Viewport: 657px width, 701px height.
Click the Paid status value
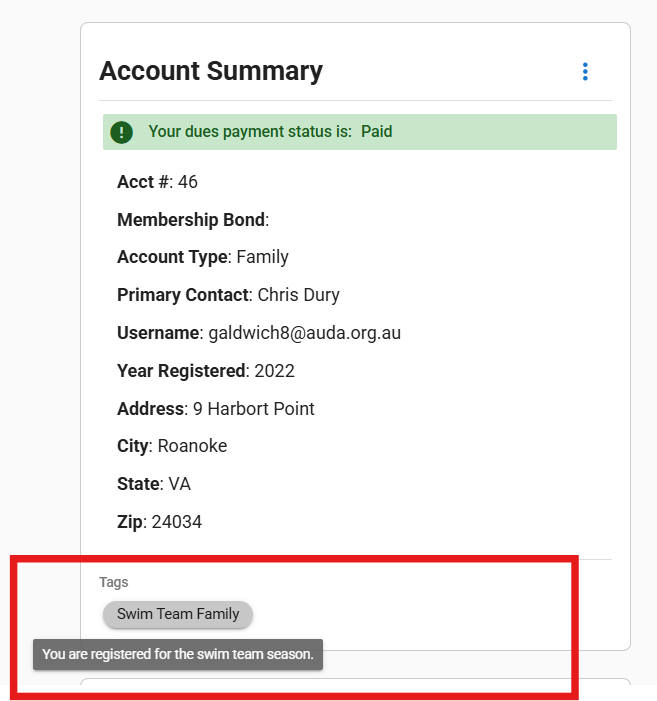[x=377, y=132]
